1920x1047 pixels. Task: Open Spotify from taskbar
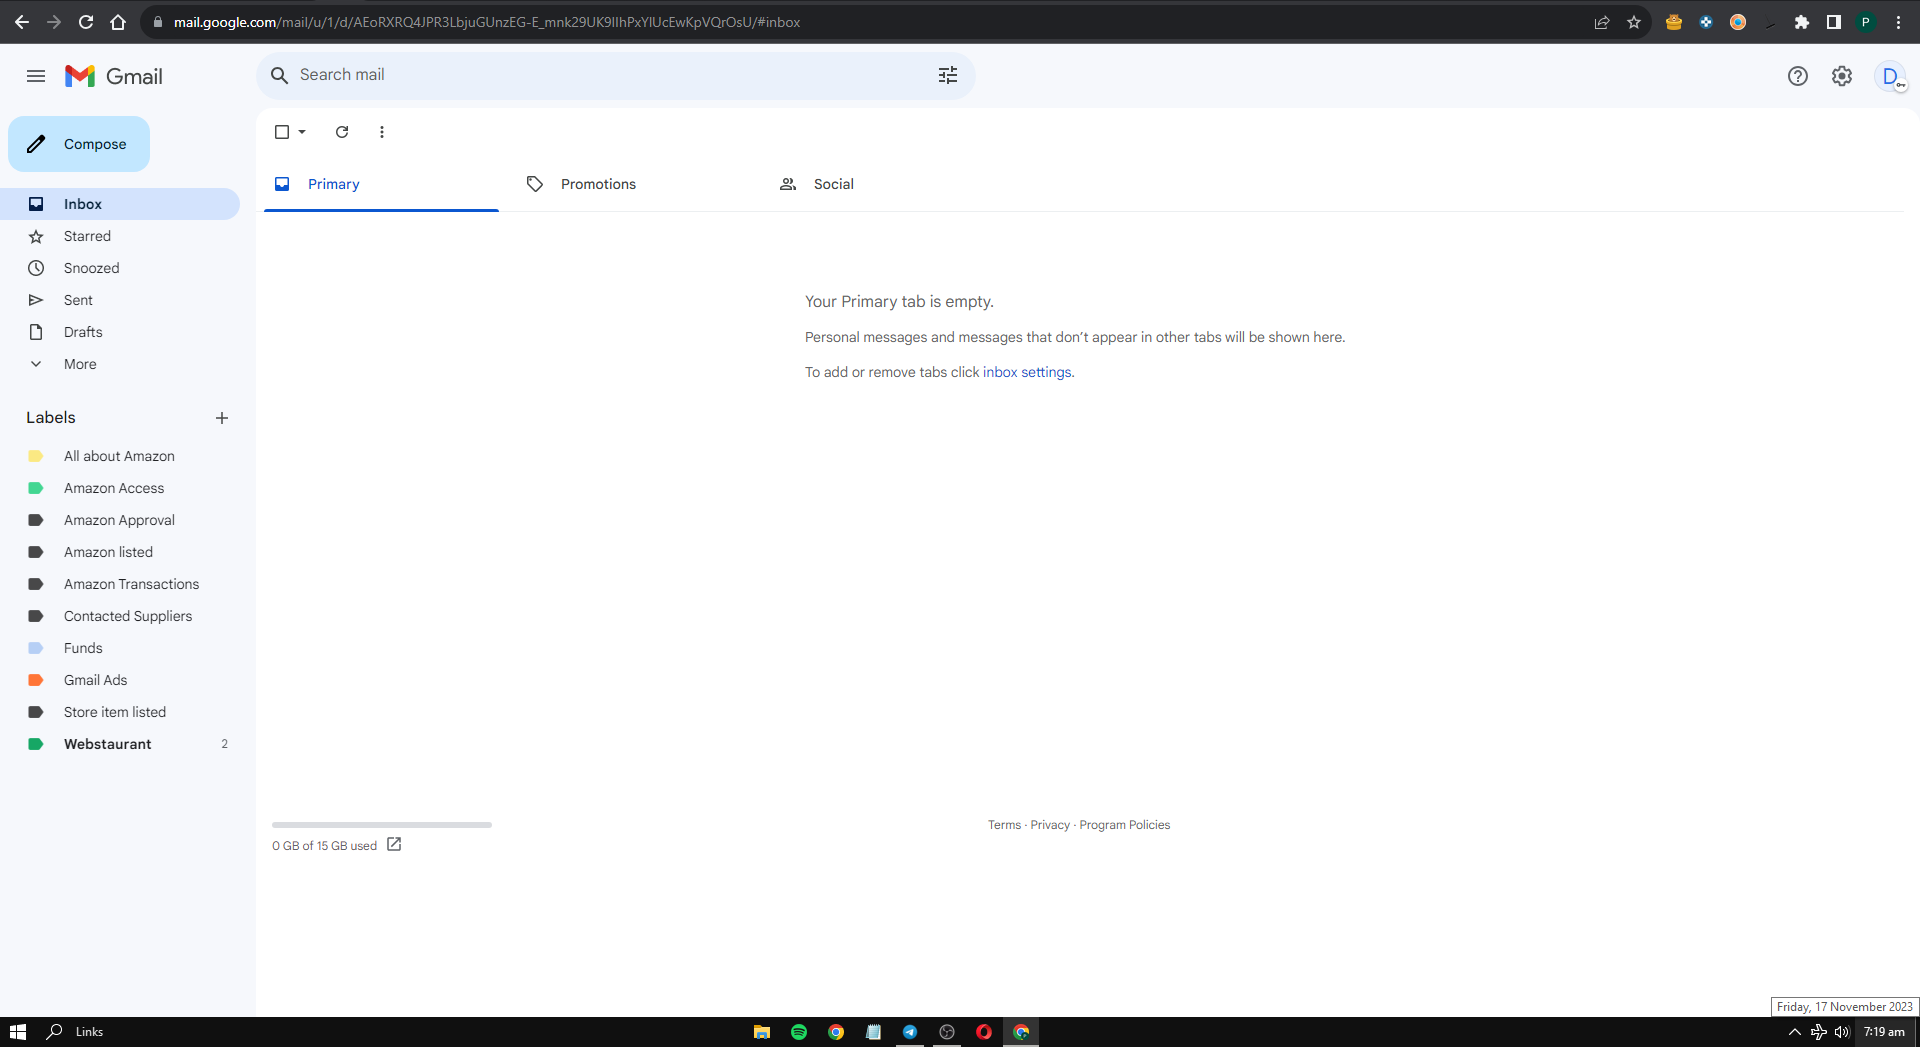(799, 1032)
